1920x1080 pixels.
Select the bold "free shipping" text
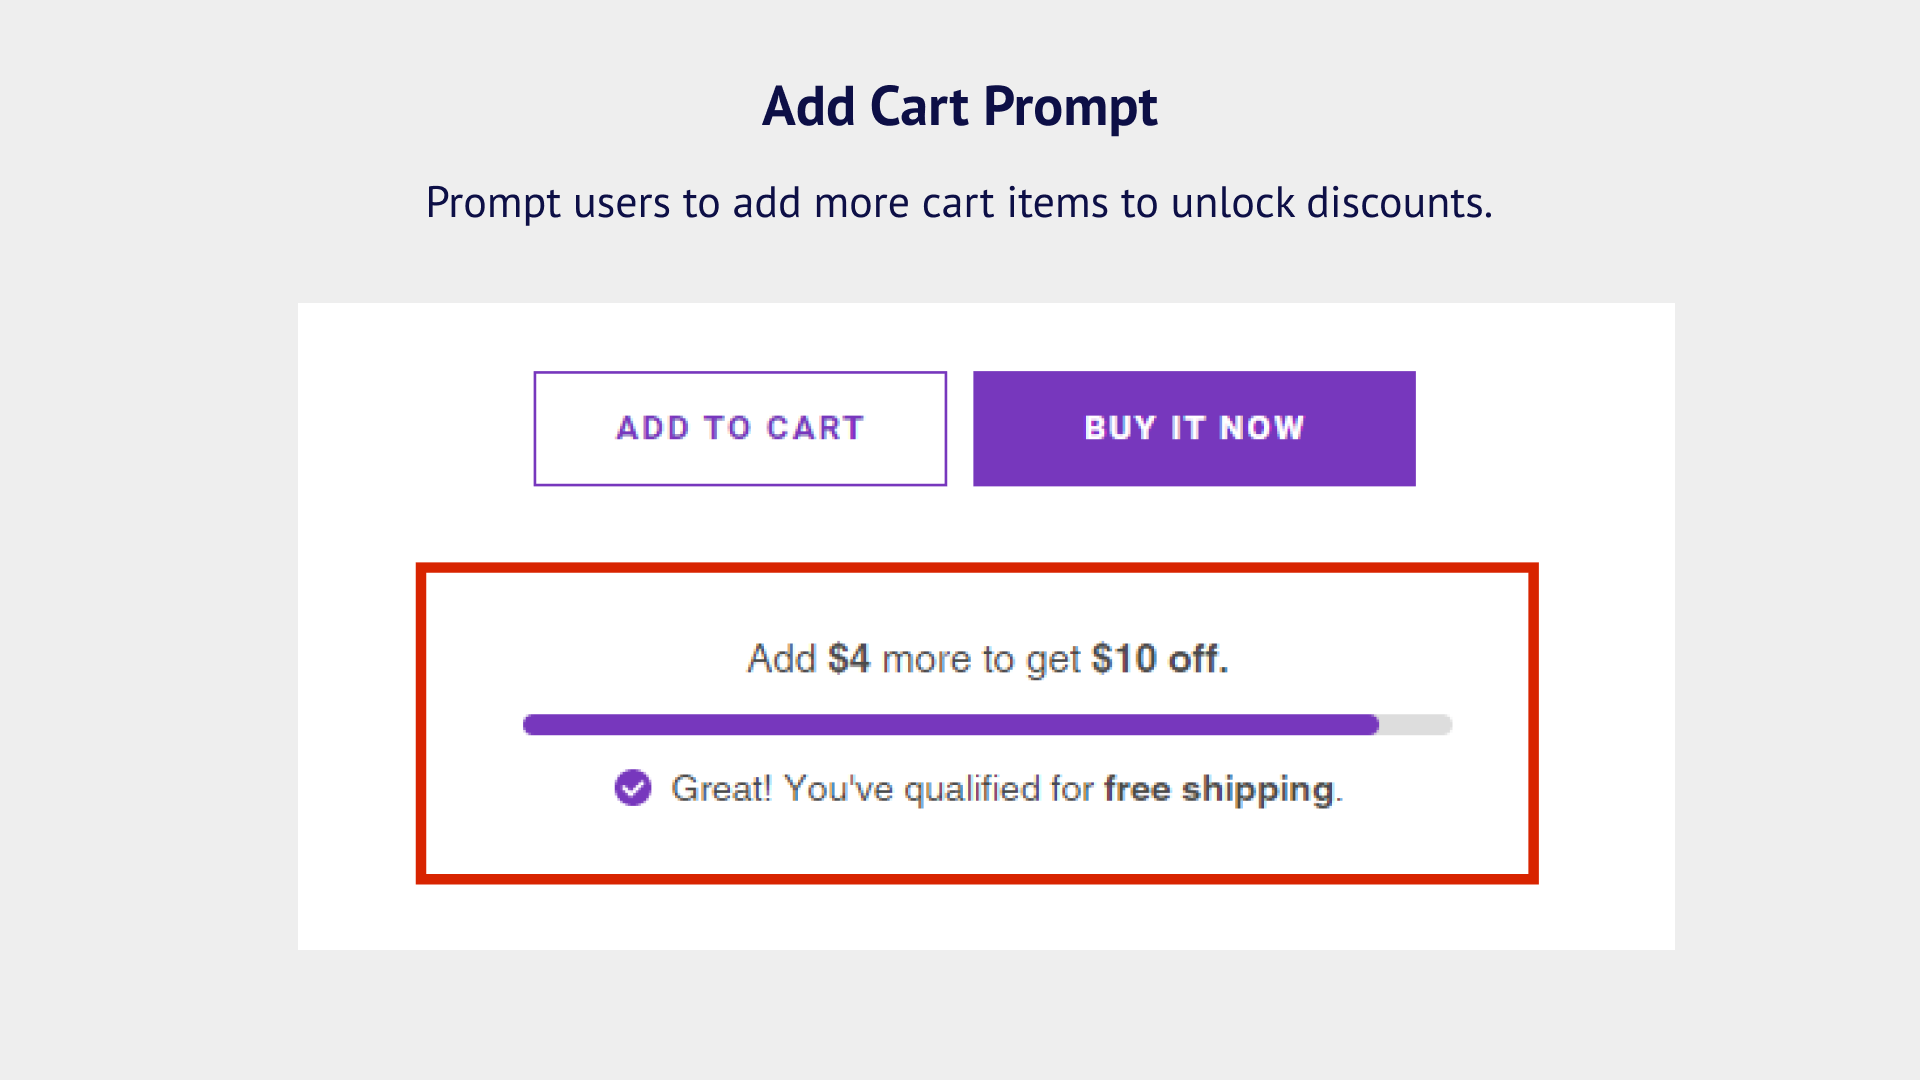point(1219,789)
